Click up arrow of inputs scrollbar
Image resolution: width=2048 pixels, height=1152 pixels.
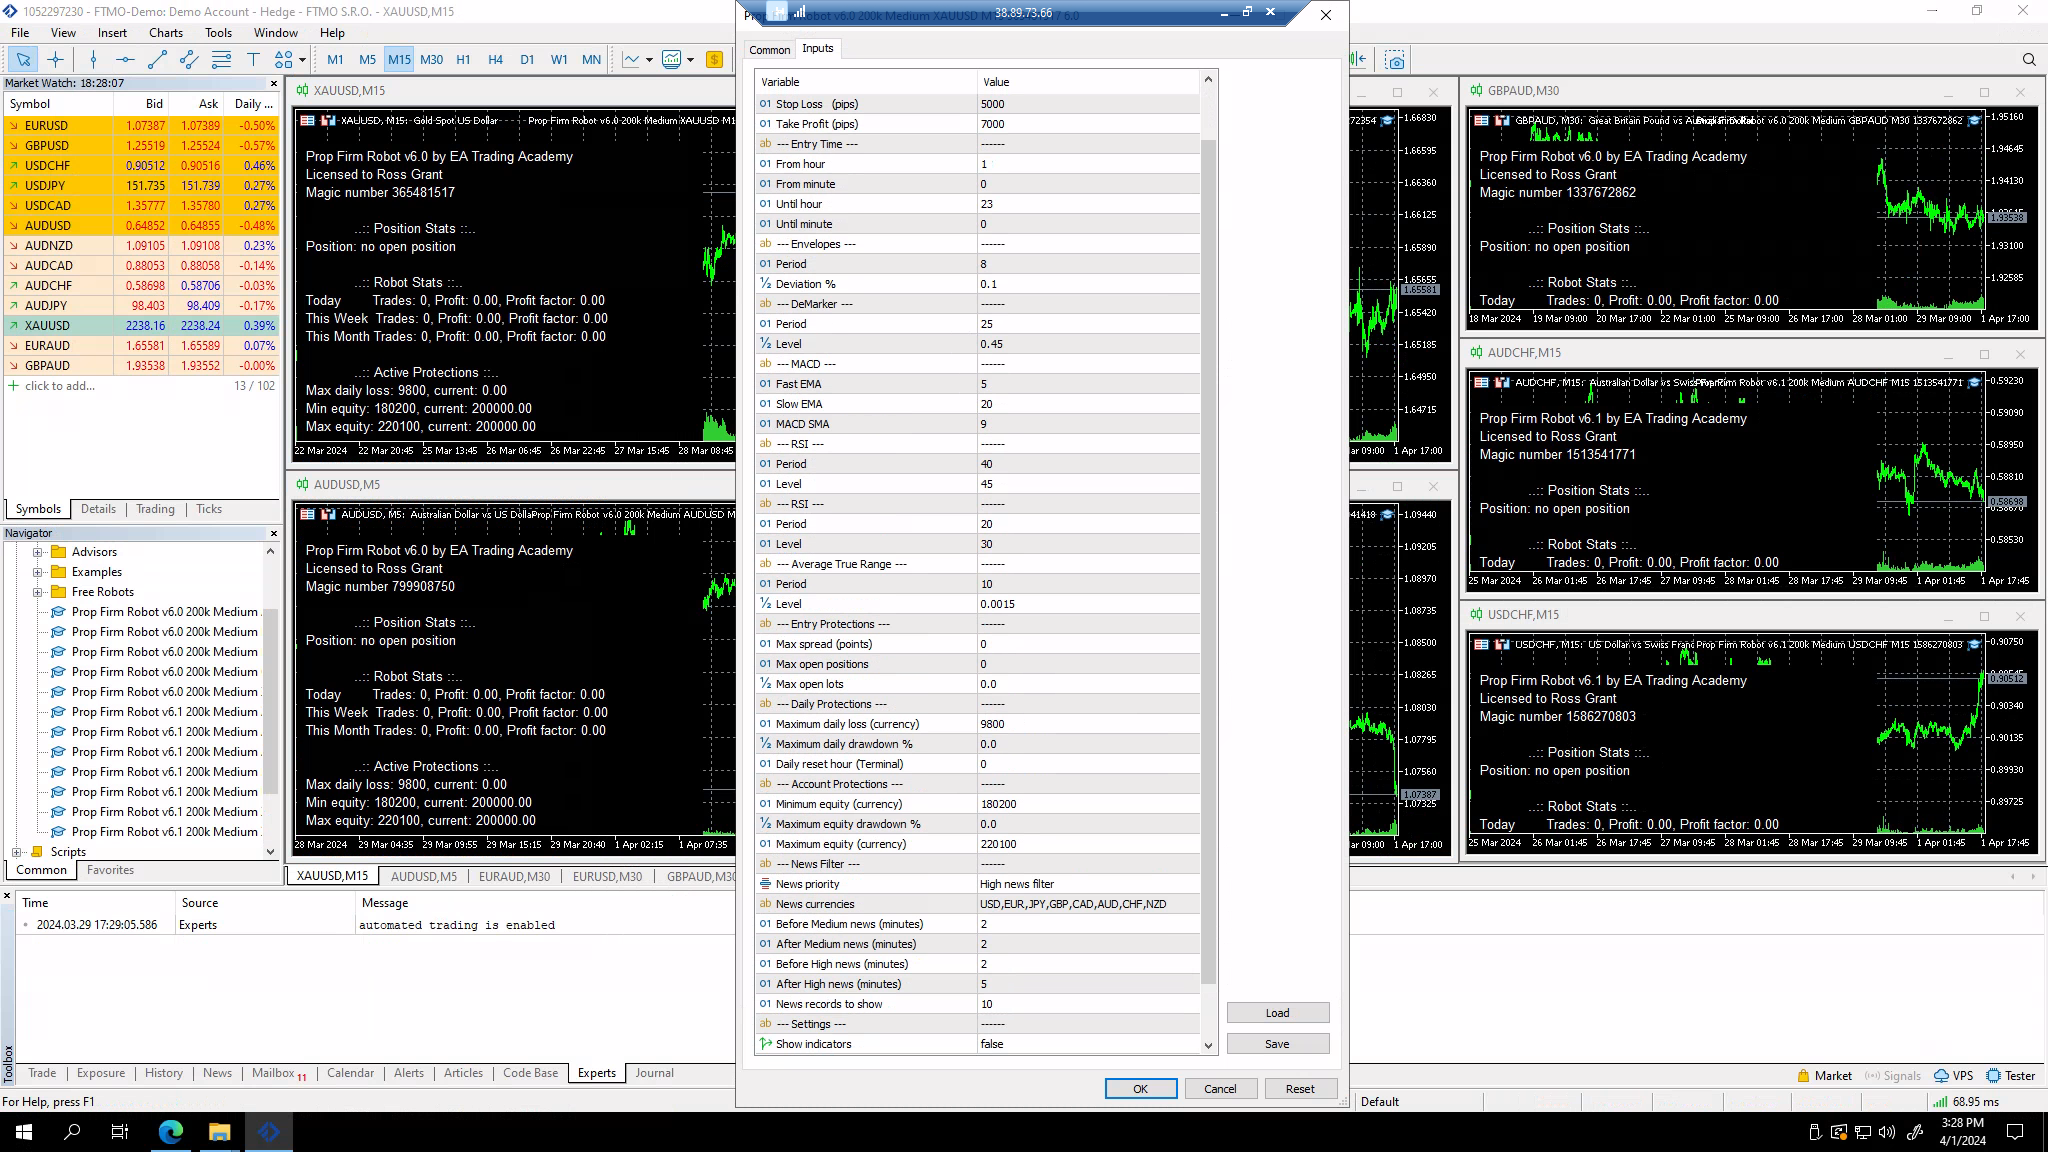pos(1208,80)
